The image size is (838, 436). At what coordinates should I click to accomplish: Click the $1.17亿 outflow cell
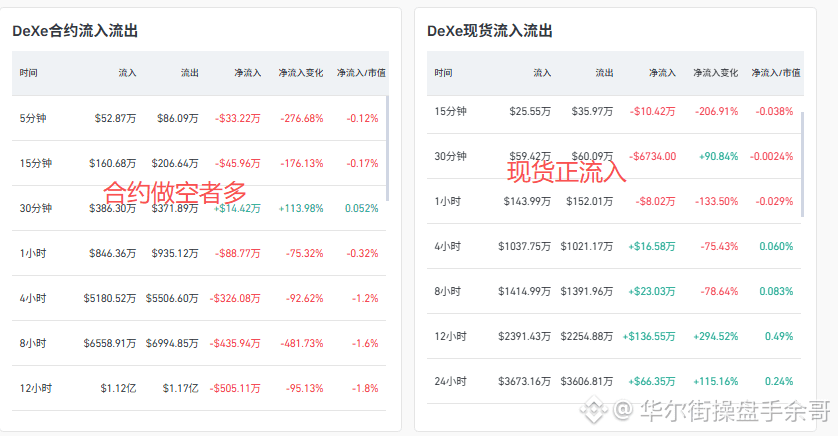(x=181, y=388)
